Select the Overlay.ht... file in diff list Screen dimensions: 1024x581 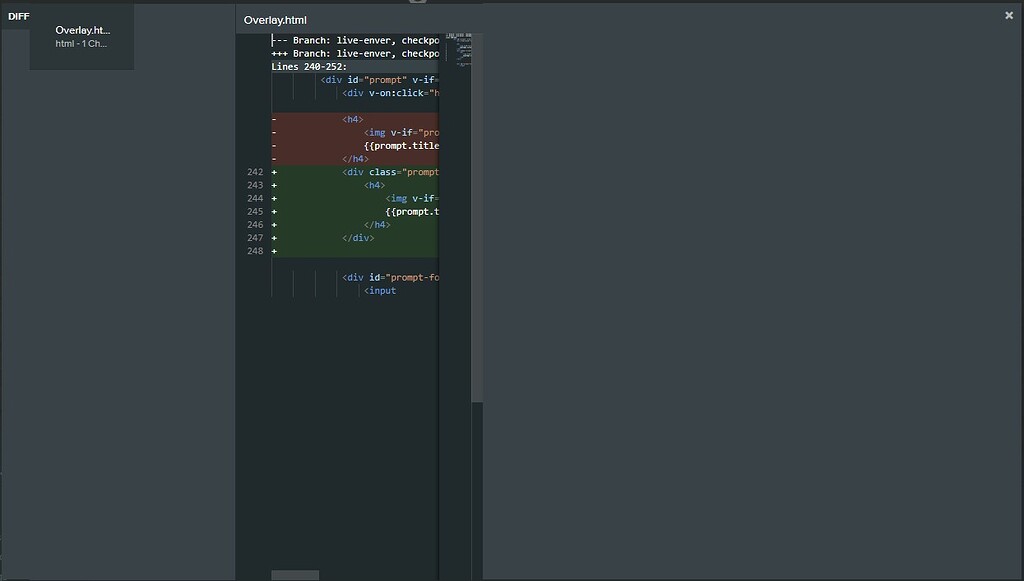[82, 31]
